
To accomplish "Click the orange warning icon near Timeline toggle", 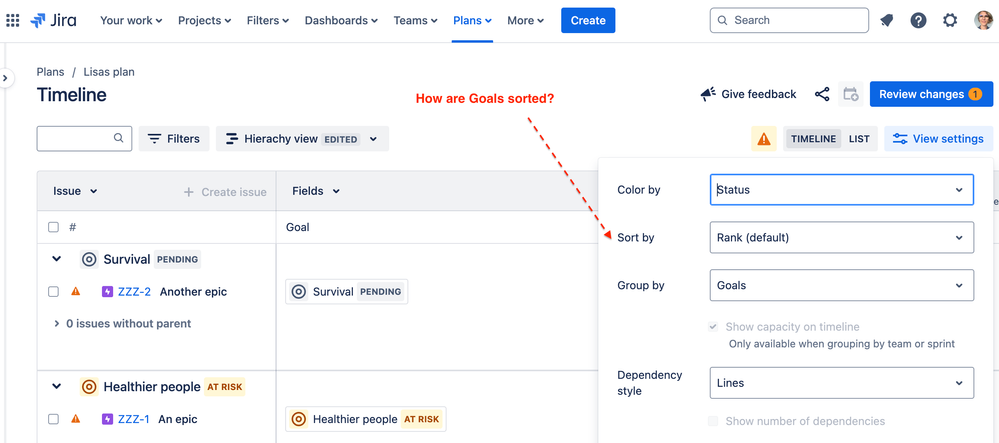I will click(763, 139).
